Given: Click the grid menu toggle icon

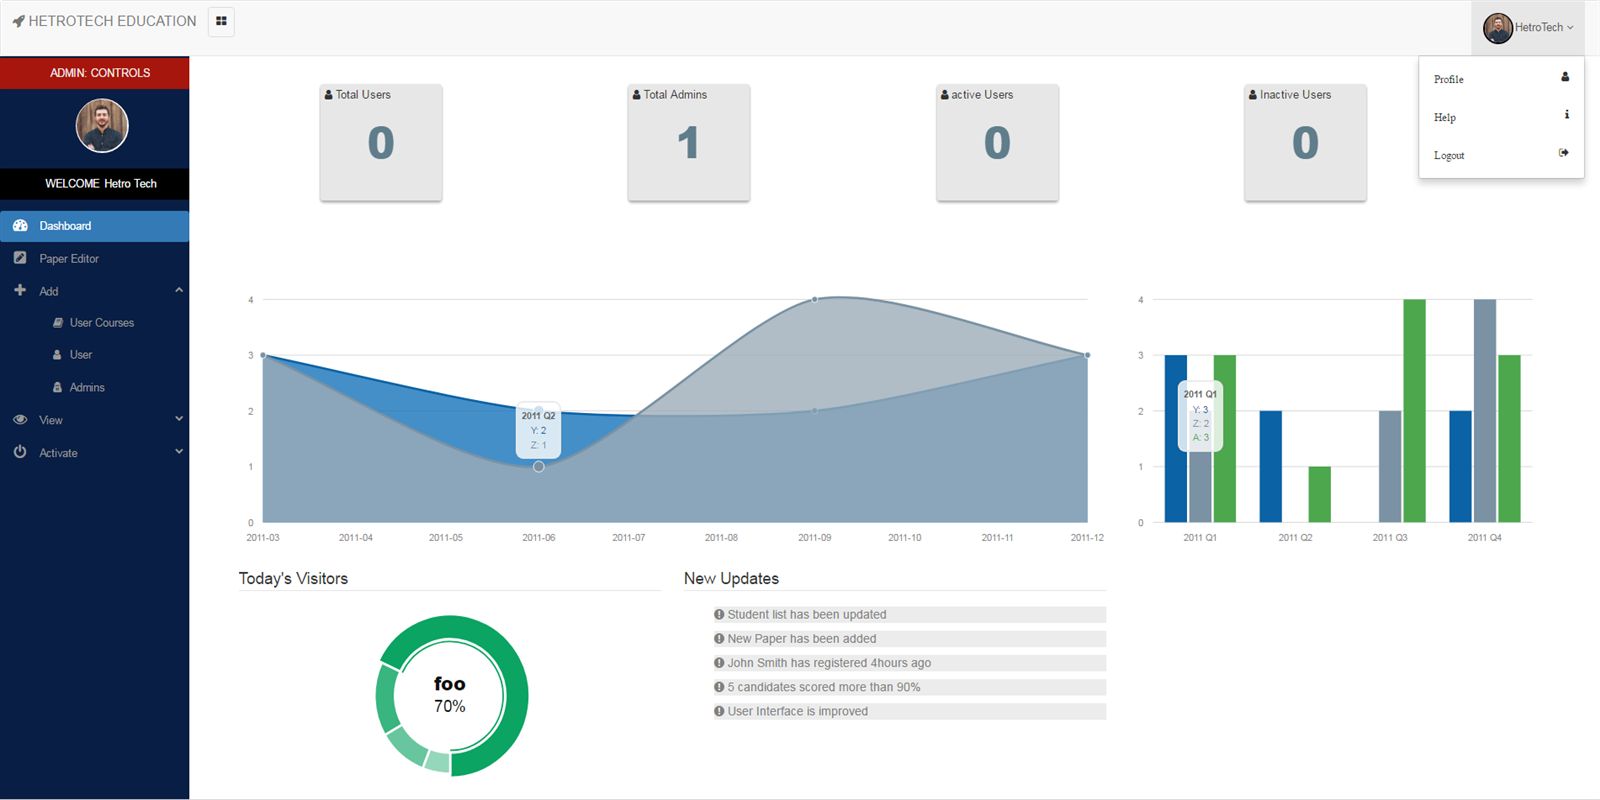Looking at the screenshot, I should click(x=221, y=21).
